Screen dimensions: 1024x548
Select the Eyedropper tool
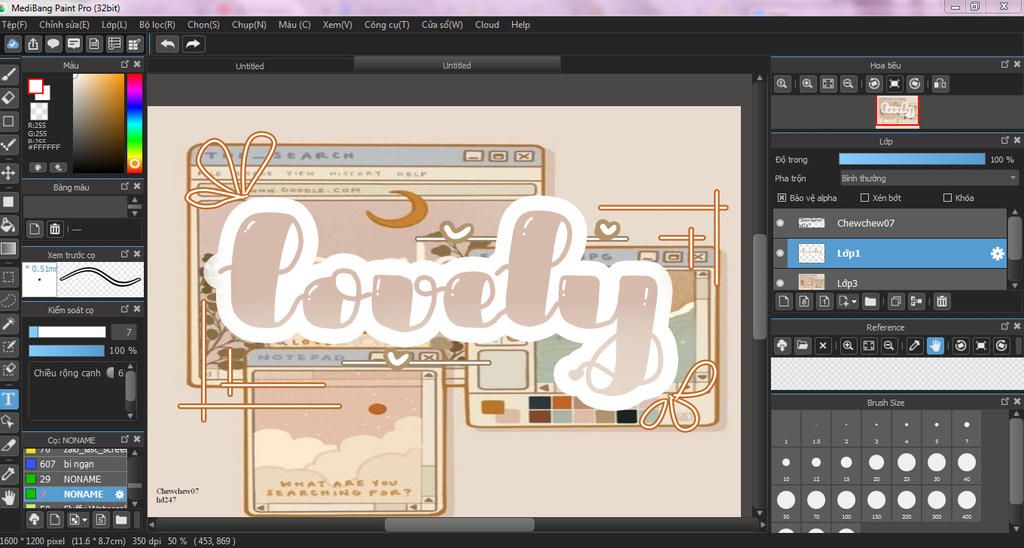pos(8,474)
